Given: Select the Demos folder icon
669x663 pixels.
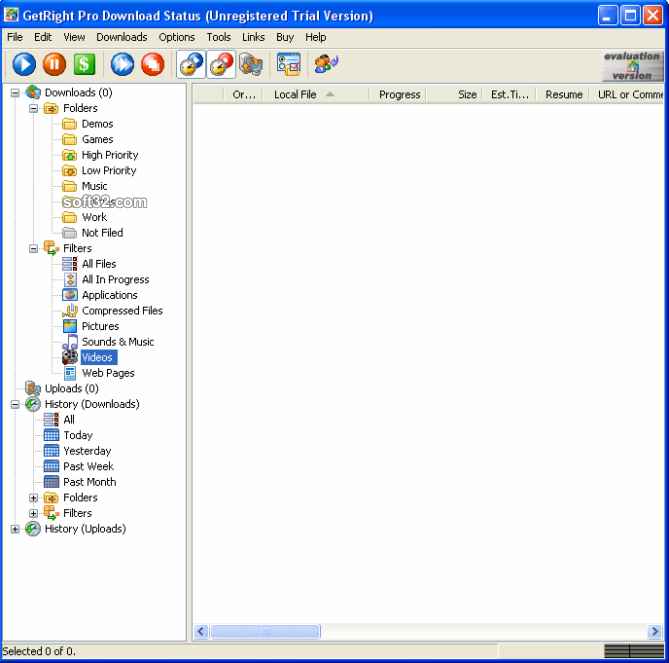Looking at the screenshot, I should pyautogui.click(x=70, y=124).
